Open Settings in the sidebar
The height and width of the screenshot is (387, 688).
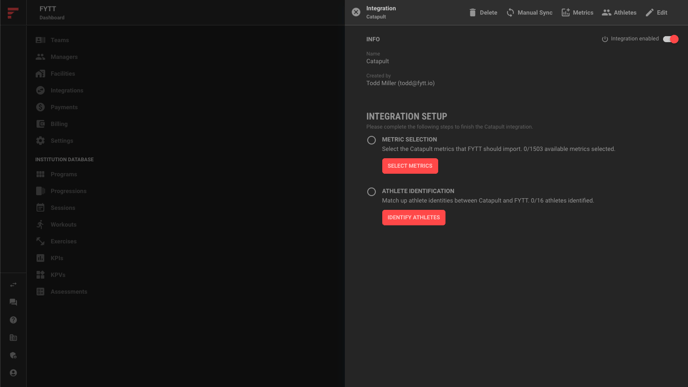pyautogui.click(x=62, y=141)
